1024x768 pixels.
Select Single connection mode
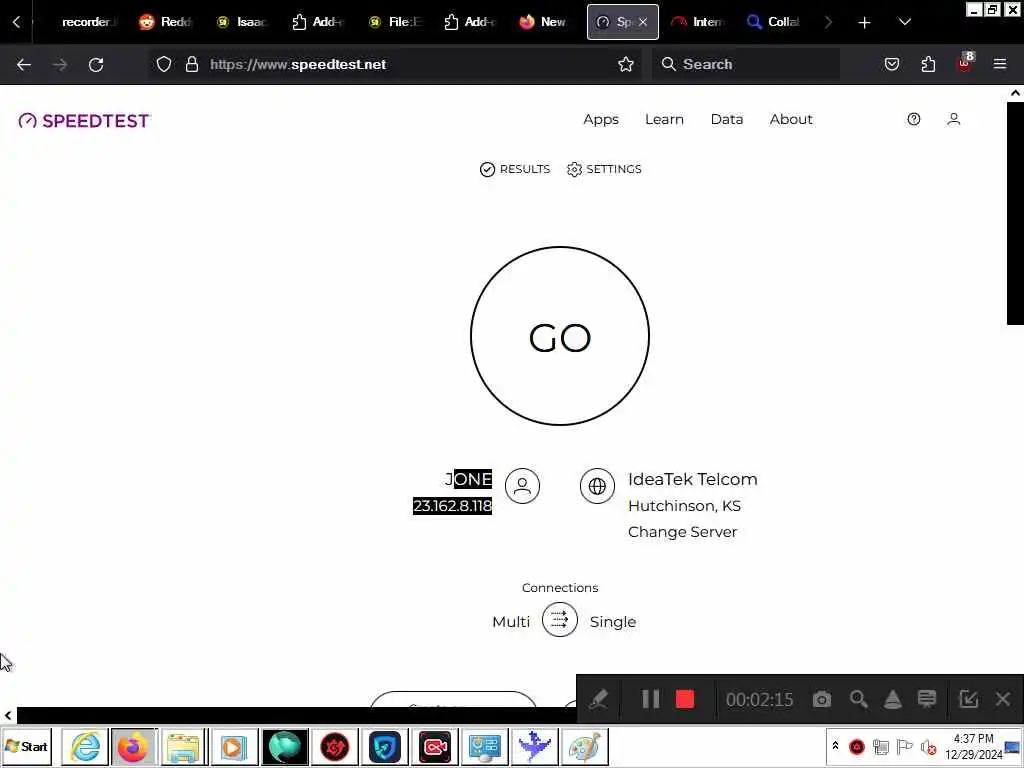click(x=613, y=622)
